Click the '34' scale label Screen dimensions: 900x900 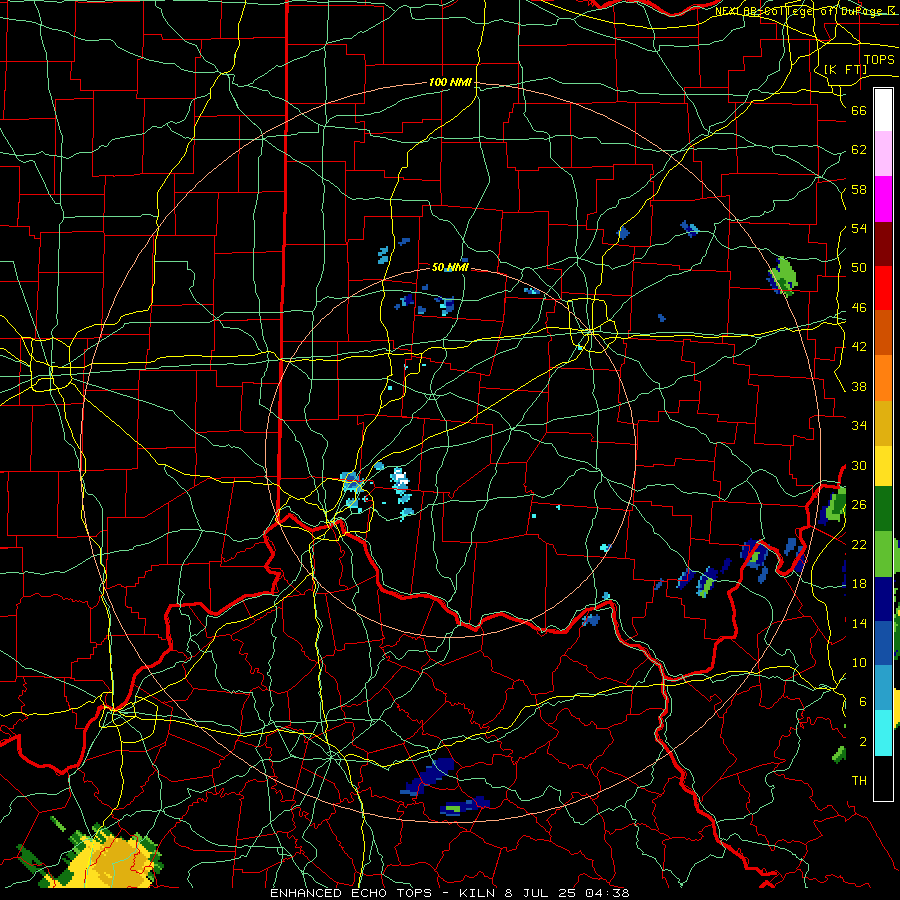[x=859, y=425]
